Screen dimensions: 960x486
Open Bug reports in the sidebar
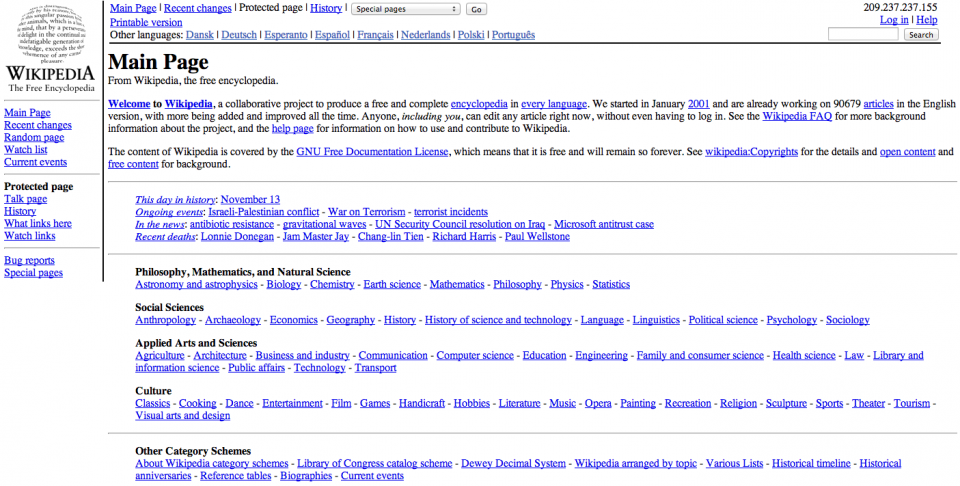coord(29,261)
